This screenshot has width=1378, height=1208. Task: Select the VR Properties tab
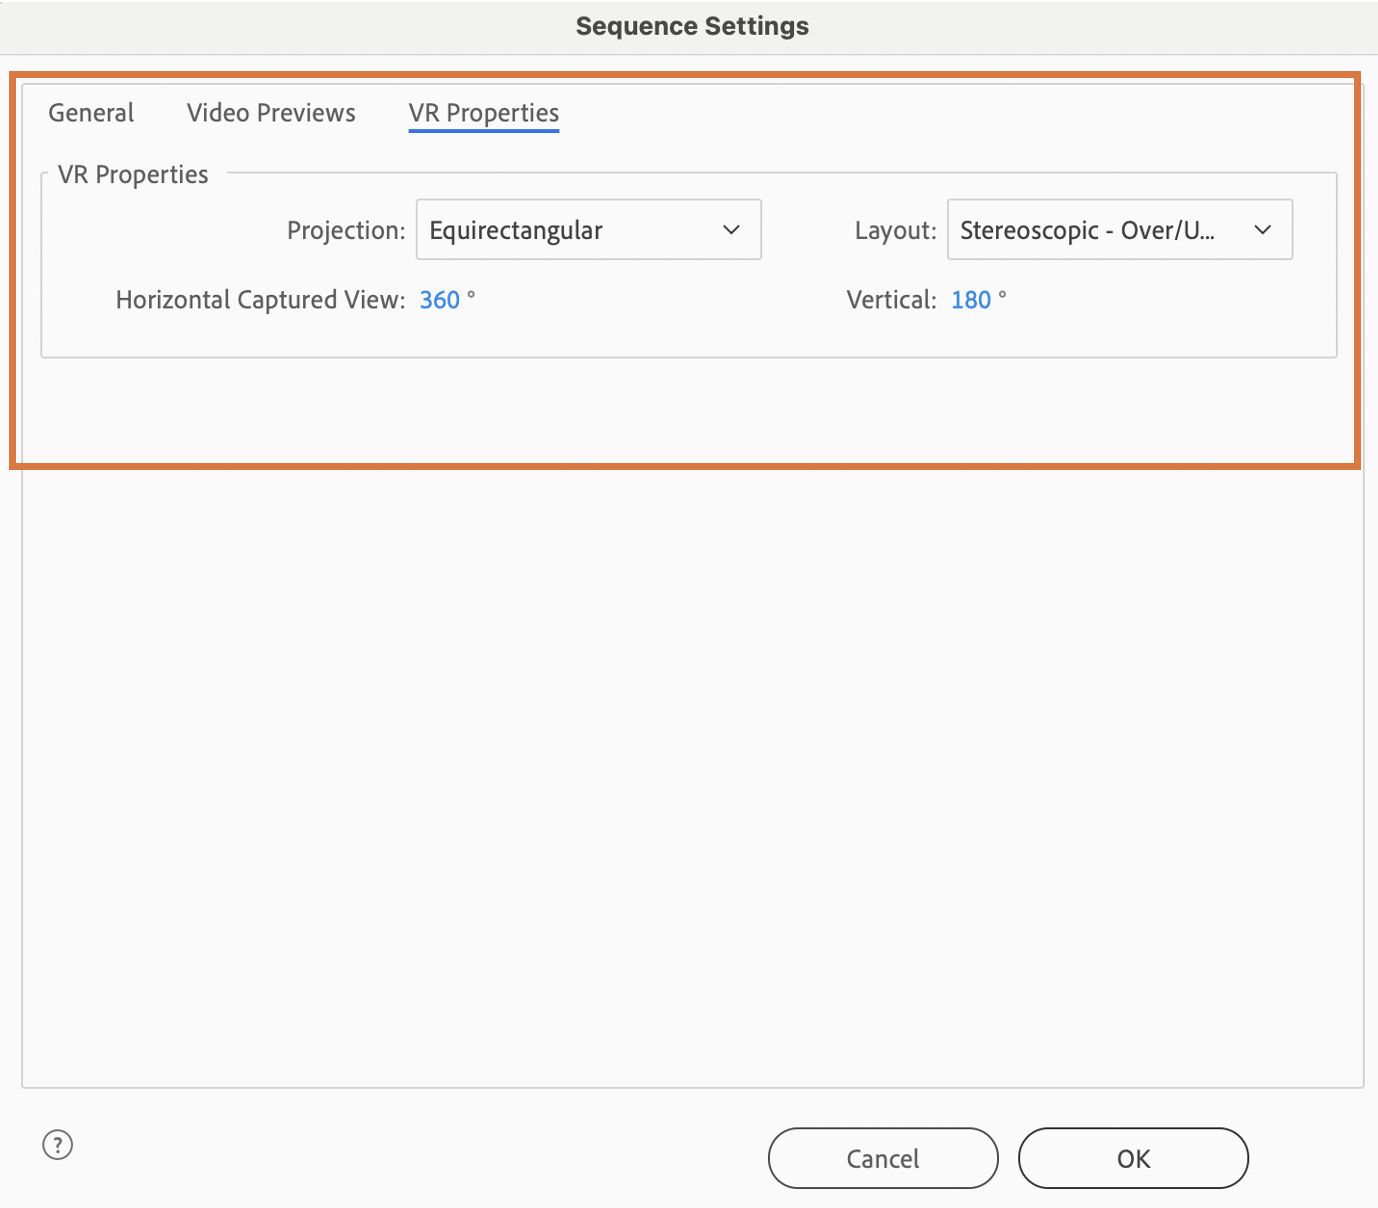click(x=483, y=113)
